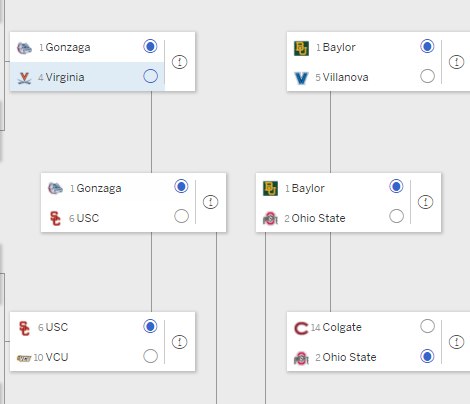Screen dimensions: 470x404
Task: Open info icon for Gonzaga vs USC matchup
Action: click(x=210, y=202)
